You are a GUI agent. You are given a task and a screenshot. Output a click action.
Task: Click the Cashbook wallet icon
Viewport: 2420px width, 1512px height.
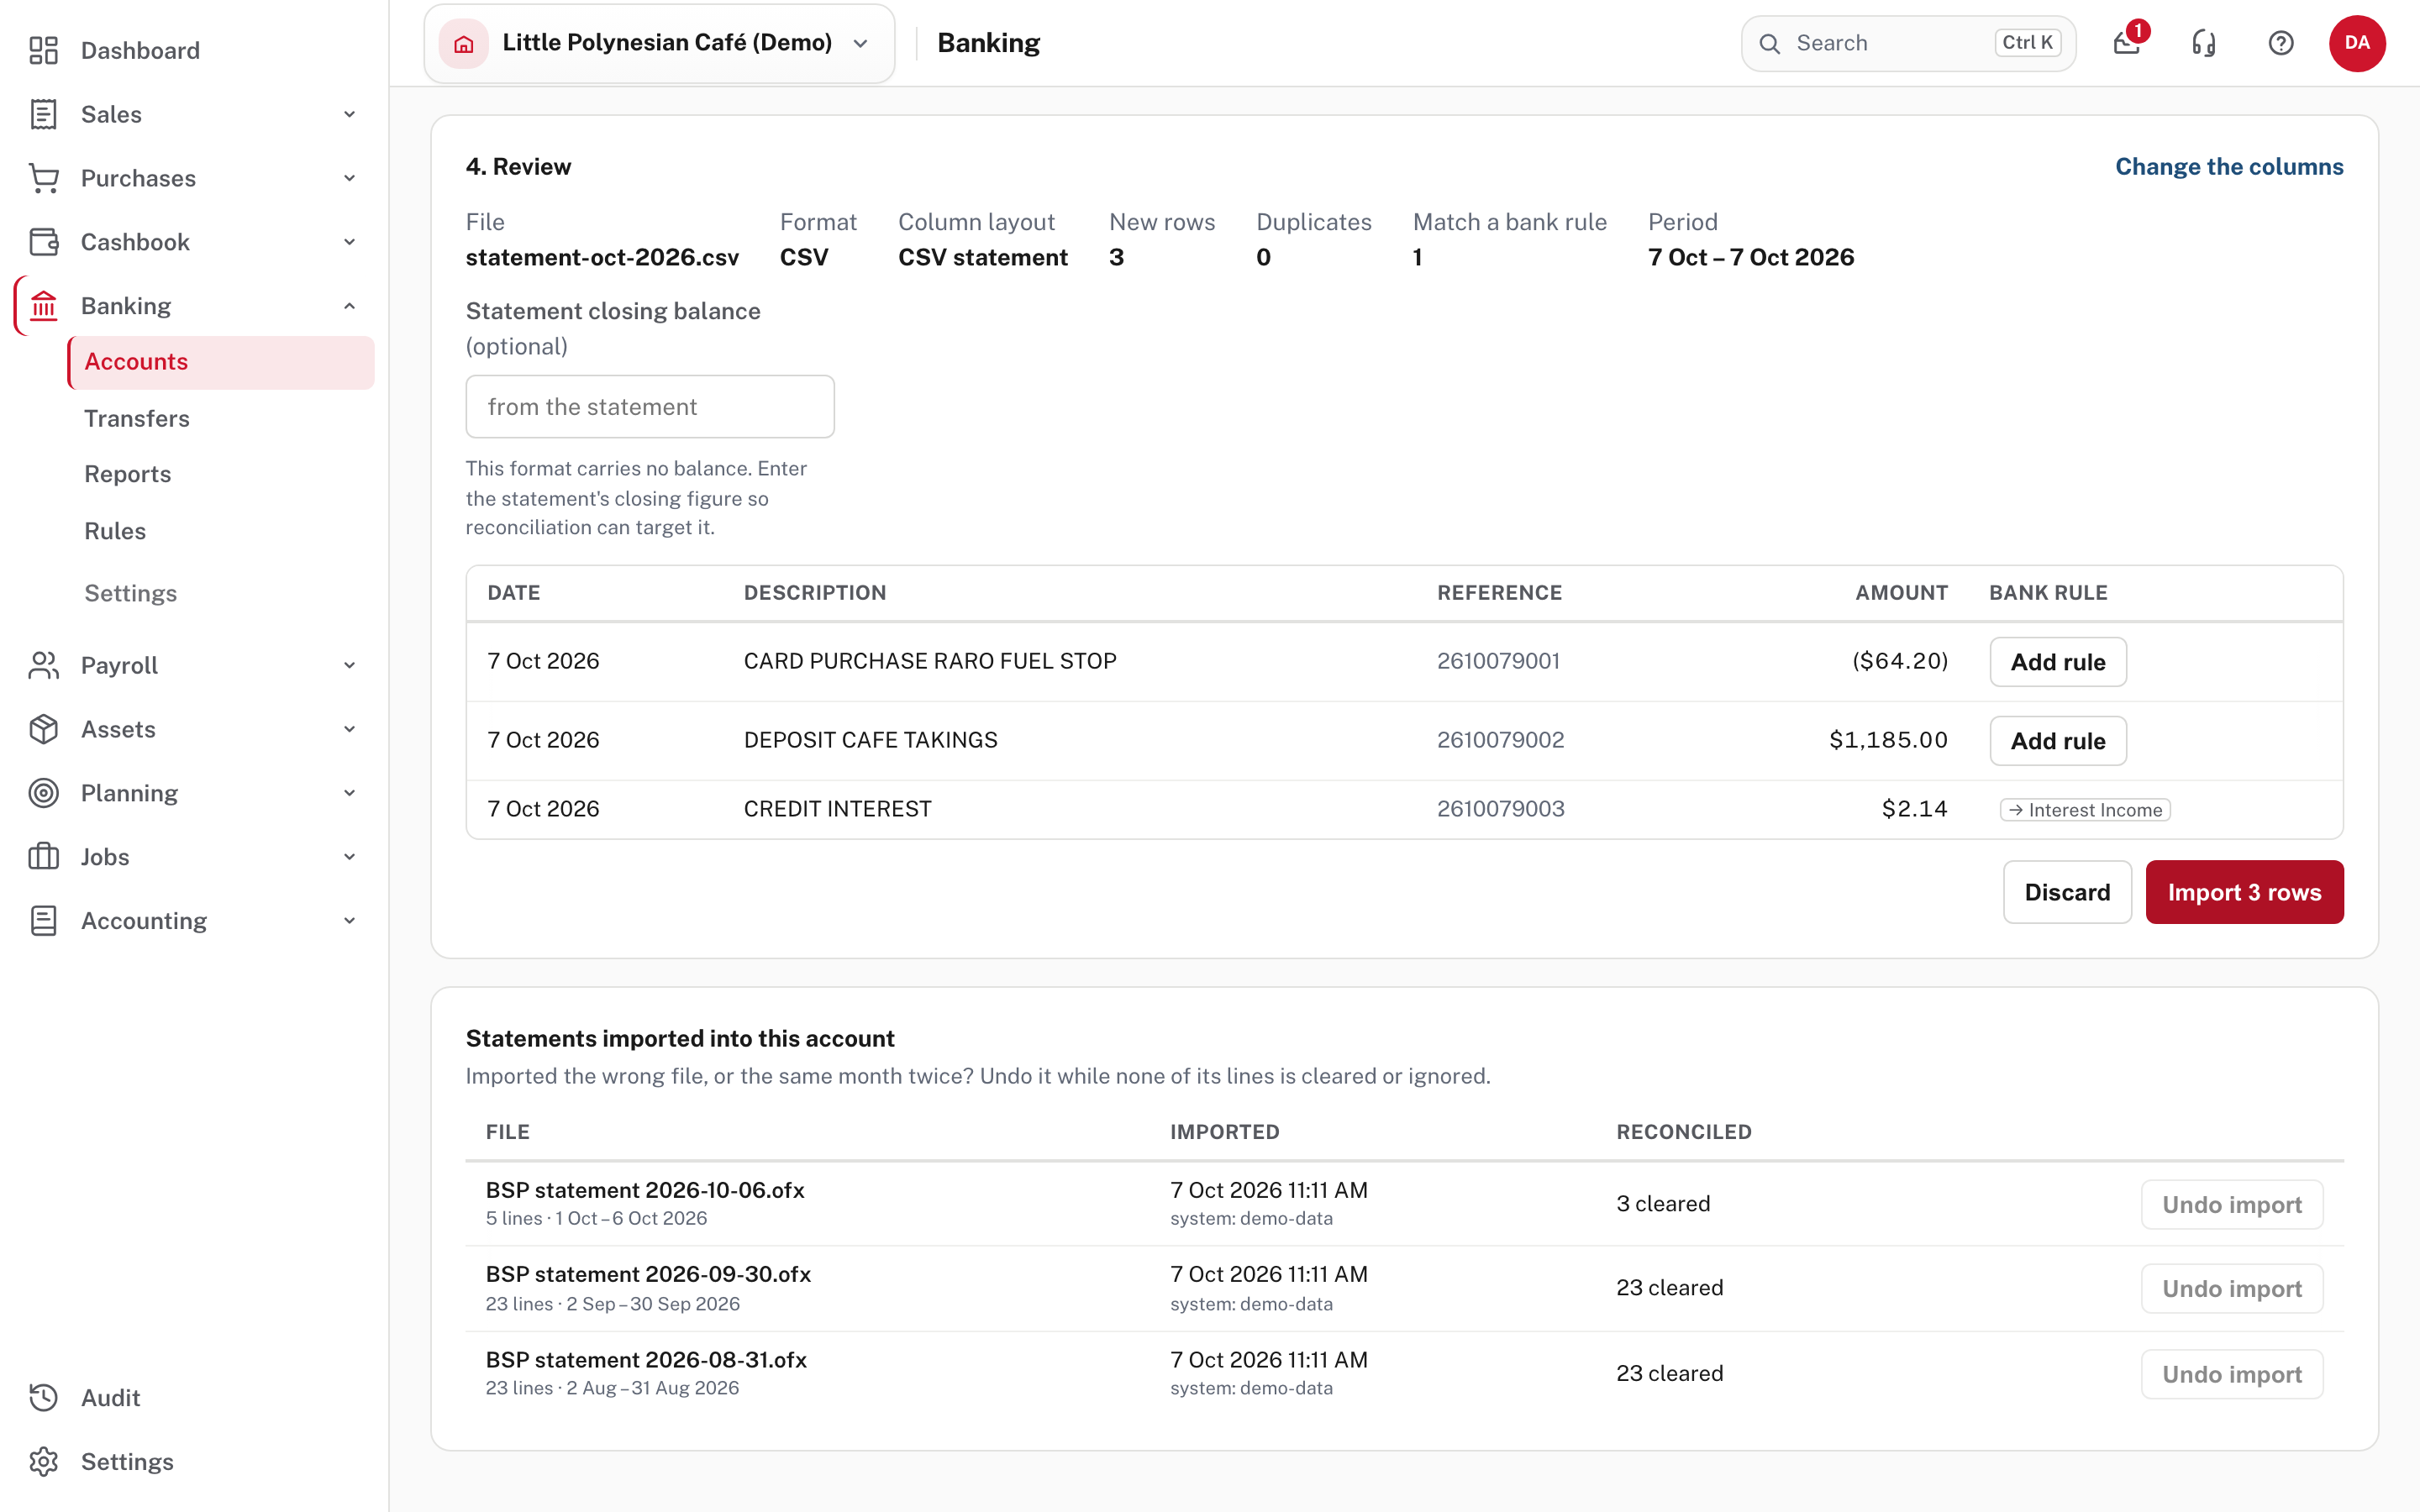pos(43,242)
